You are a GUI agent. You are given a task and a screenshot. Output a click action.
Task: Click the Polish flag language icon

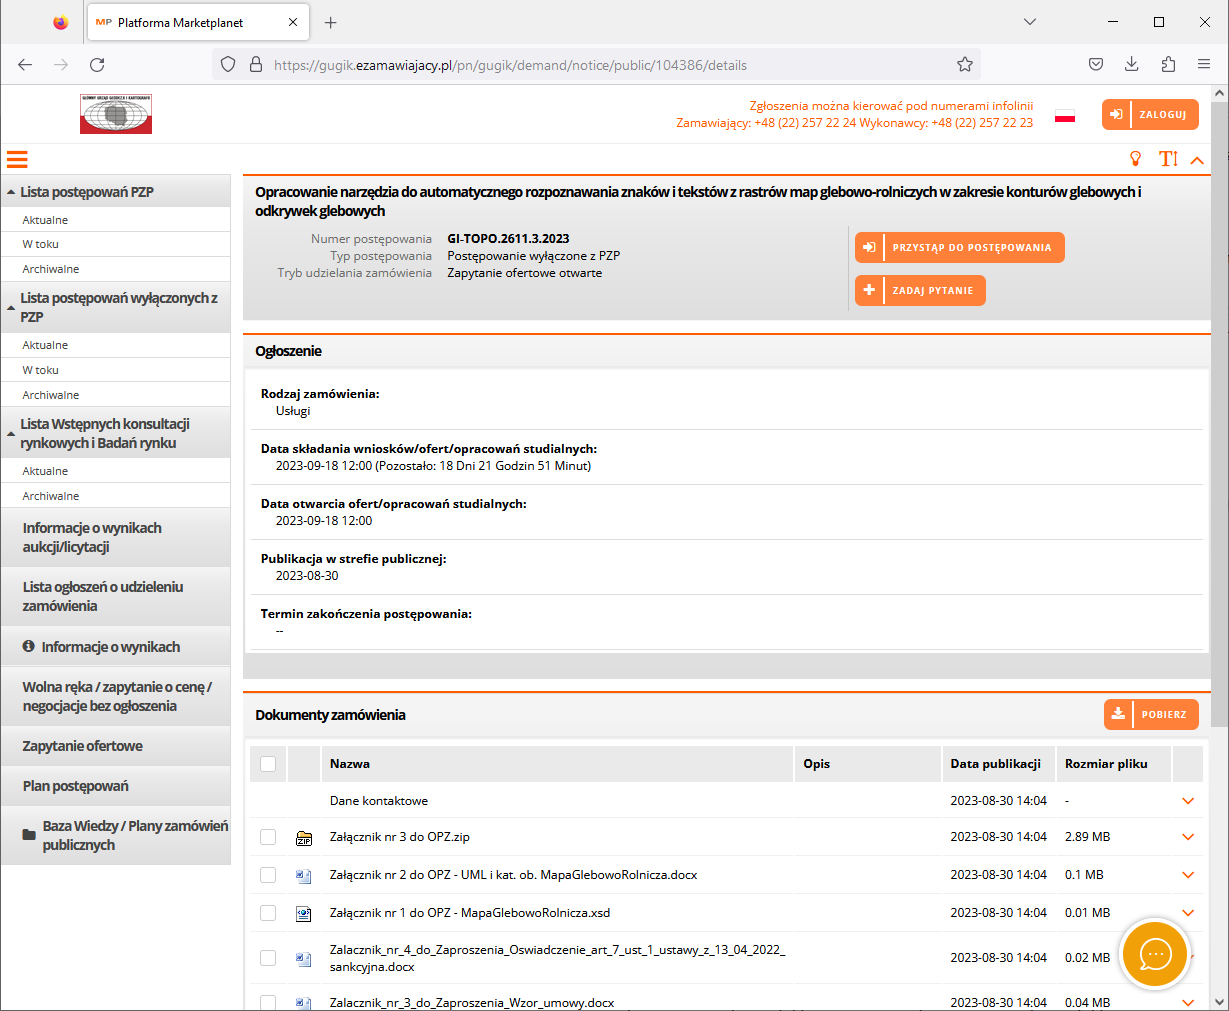[x=1065, y=116]
